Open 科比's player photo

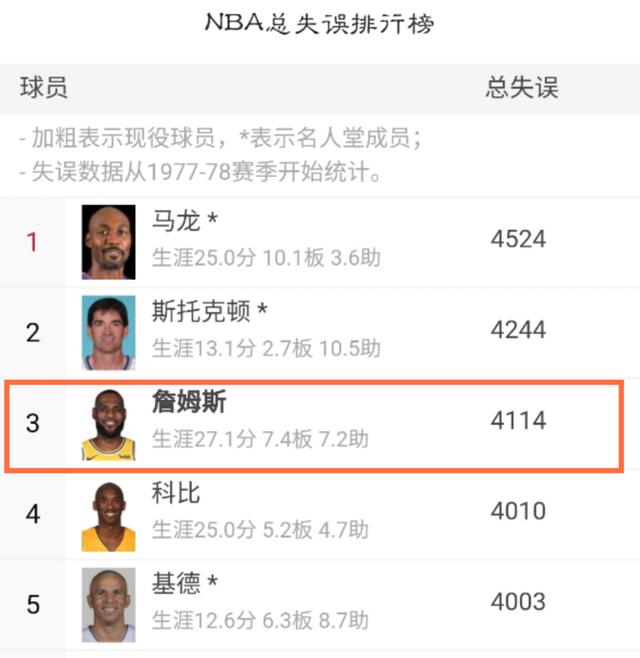[x=108, y=516]
